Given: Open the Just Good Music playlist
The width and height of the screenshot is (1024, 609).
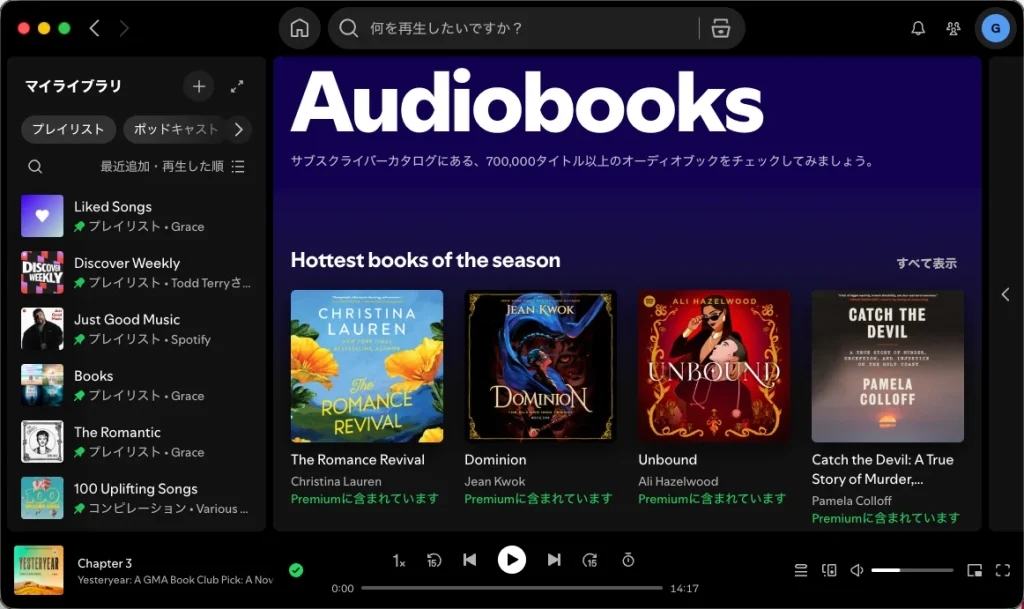Looking at the screenshot, I should click(136, 329).
